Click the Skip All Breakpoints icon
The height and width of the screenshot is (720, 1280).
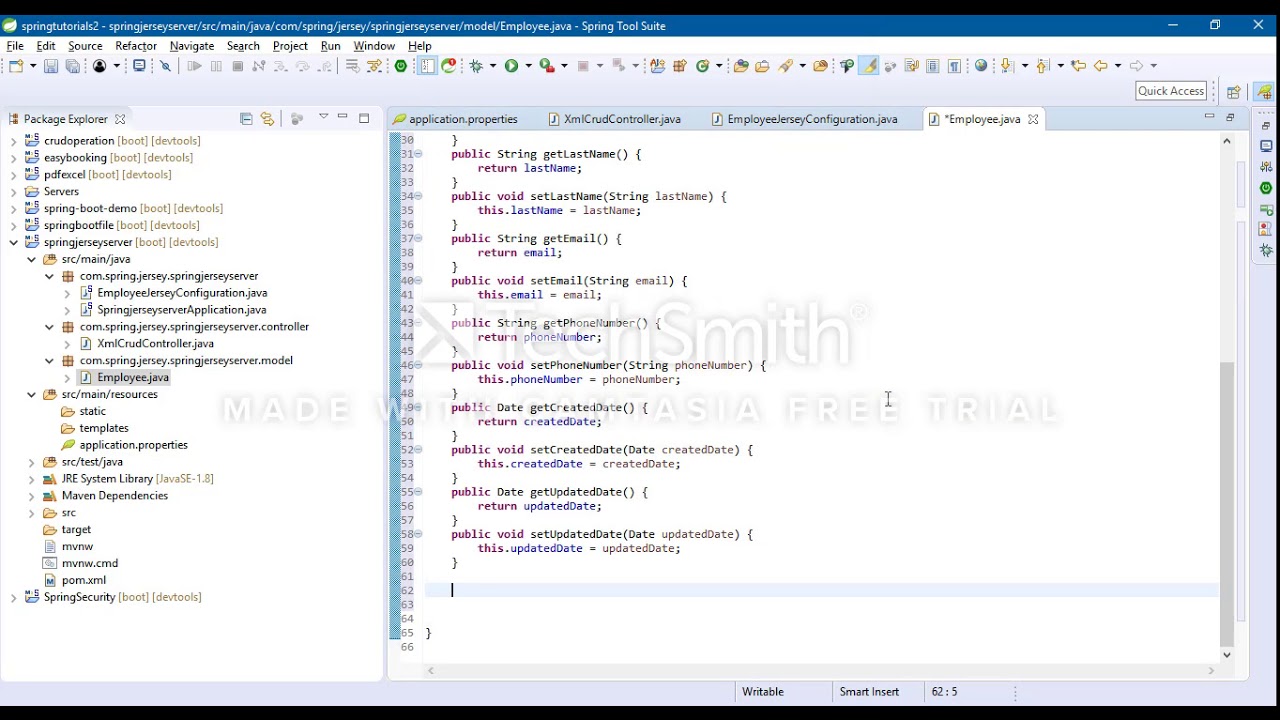(166, 66)
